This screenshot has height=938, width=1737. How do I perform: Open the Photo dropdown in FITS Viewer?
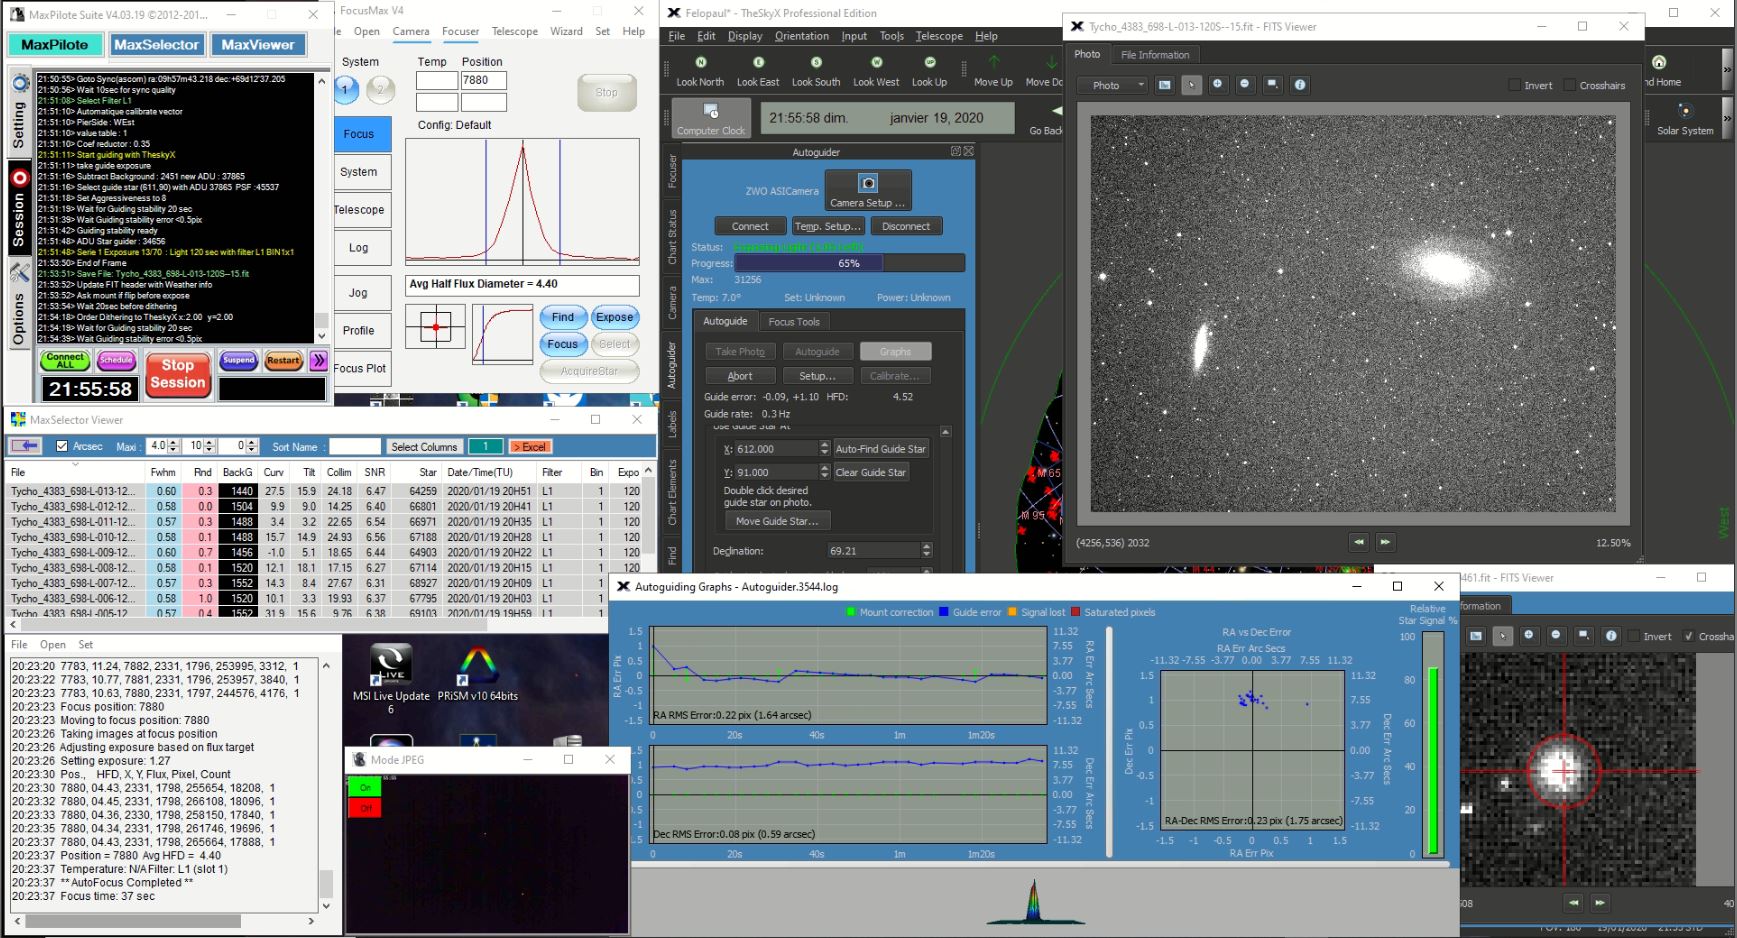pyautogui.click(x=1112, y=85)
